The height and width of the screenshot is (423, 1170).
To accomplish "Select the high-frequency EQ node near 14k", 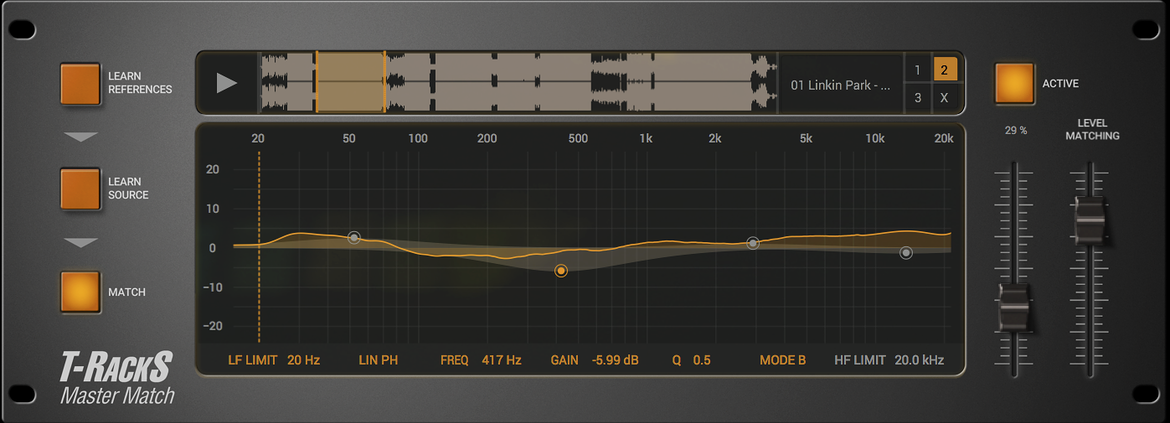I will 906,253.
